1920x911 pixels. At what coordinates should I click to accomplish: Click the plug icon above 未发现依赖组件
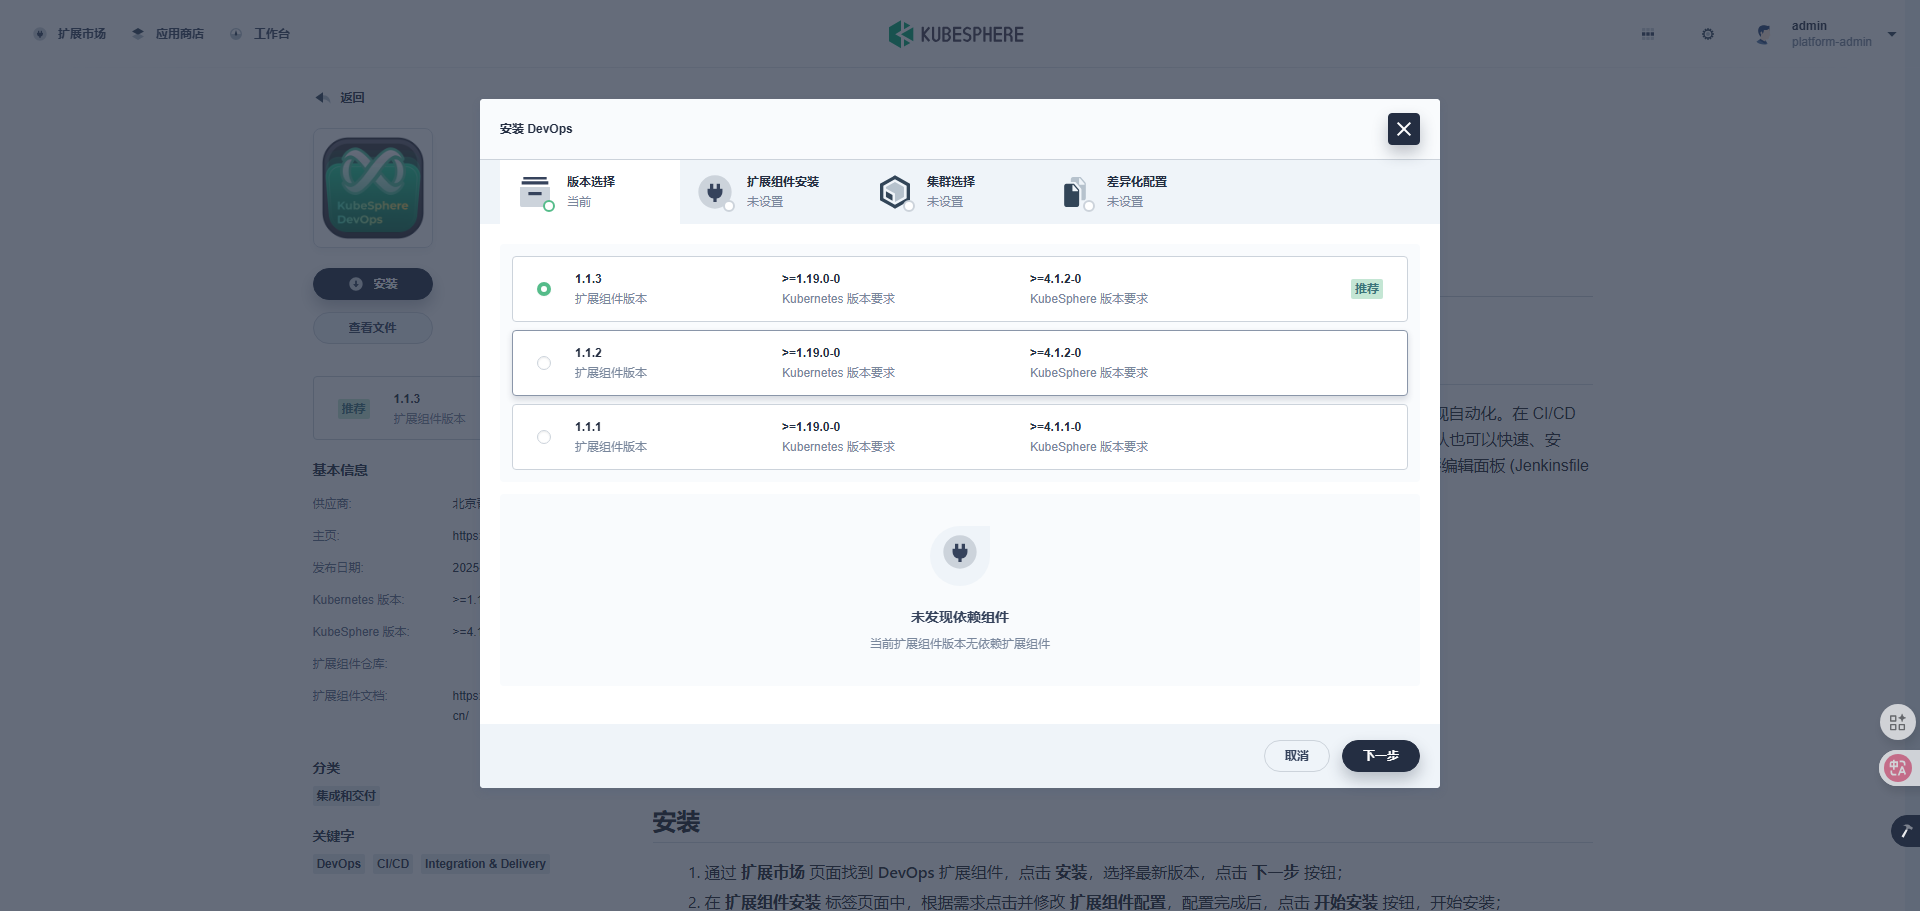960,555
